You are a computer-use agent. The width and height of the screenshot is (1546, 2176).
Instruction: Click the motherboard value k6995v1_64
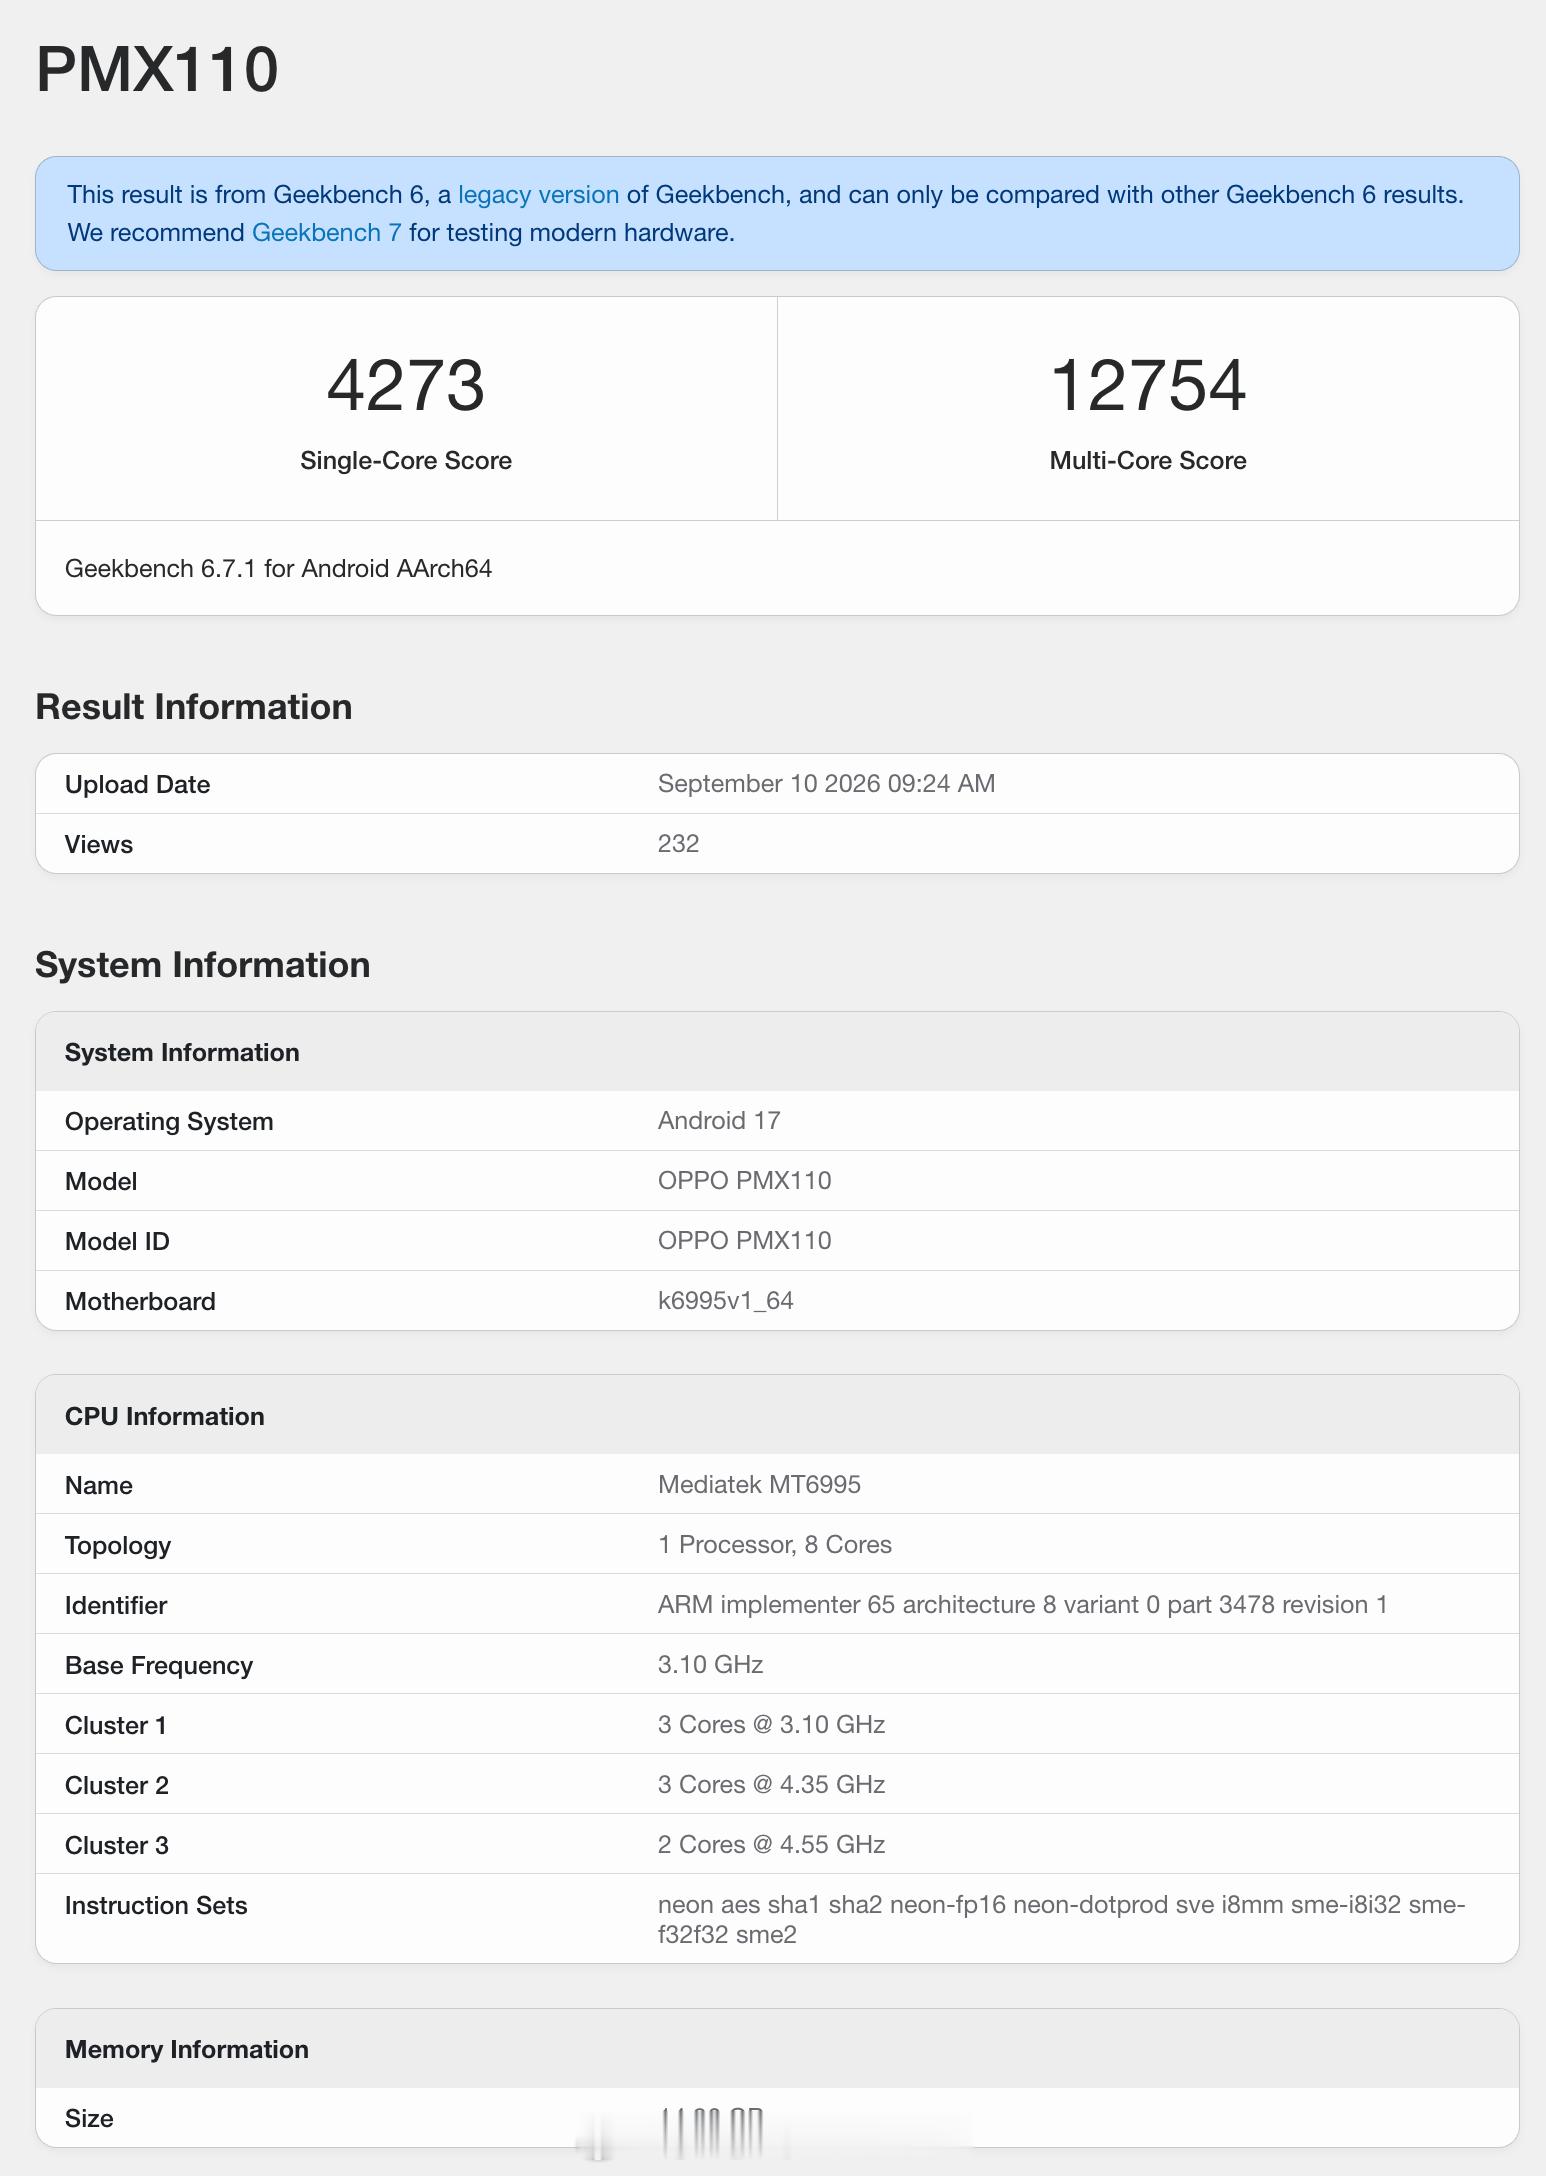coord(725,1300)
